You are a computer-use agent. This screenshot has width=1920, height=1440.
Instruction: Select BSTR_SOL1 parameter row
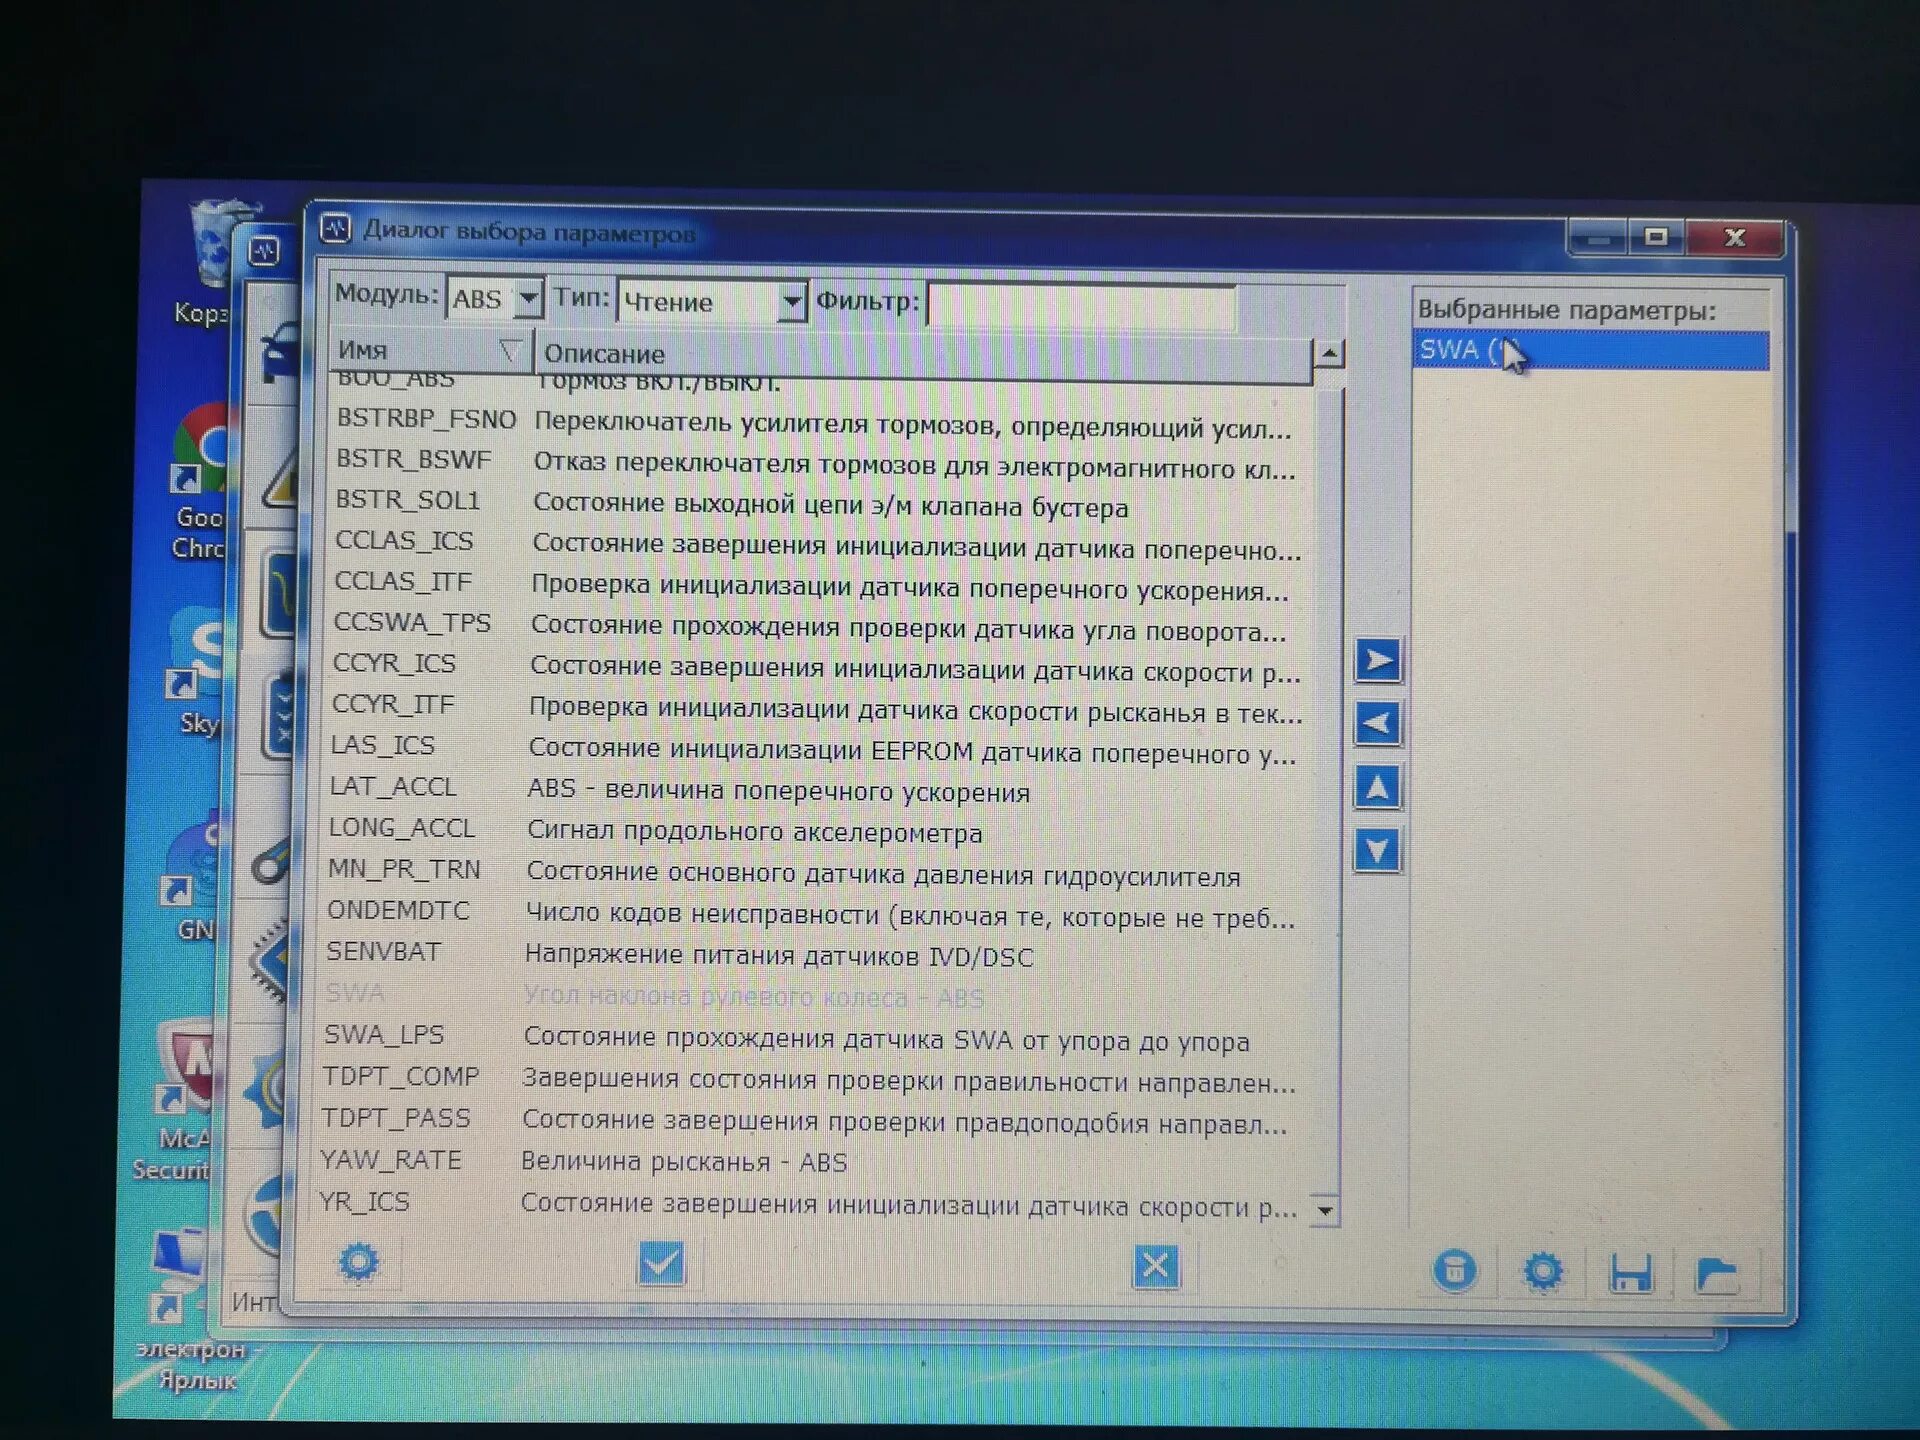coord(817,504)
